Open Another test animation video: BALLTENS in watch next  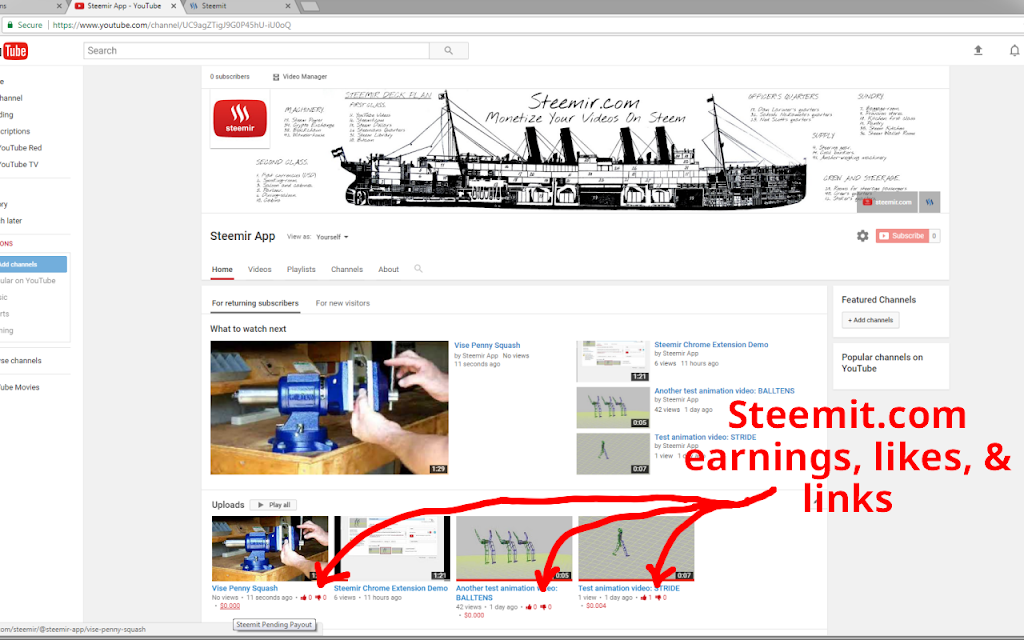[724, 391]
